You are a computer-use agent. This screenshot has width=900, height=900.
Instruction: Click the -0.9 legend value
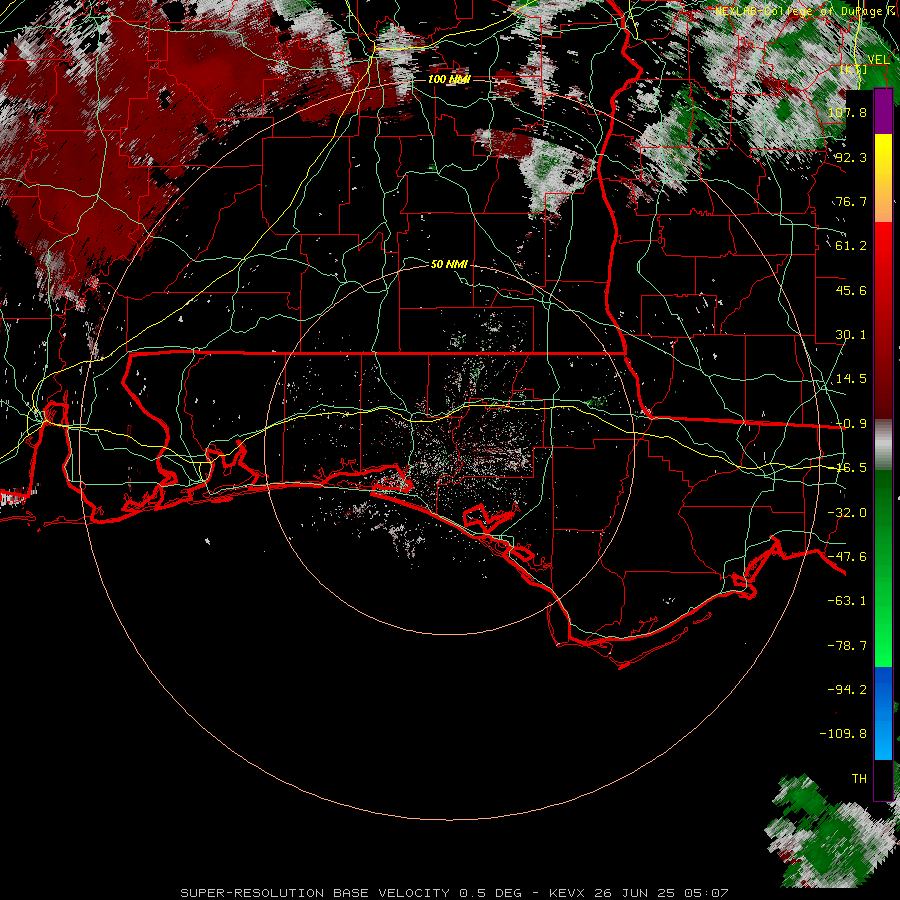[851, 424]
